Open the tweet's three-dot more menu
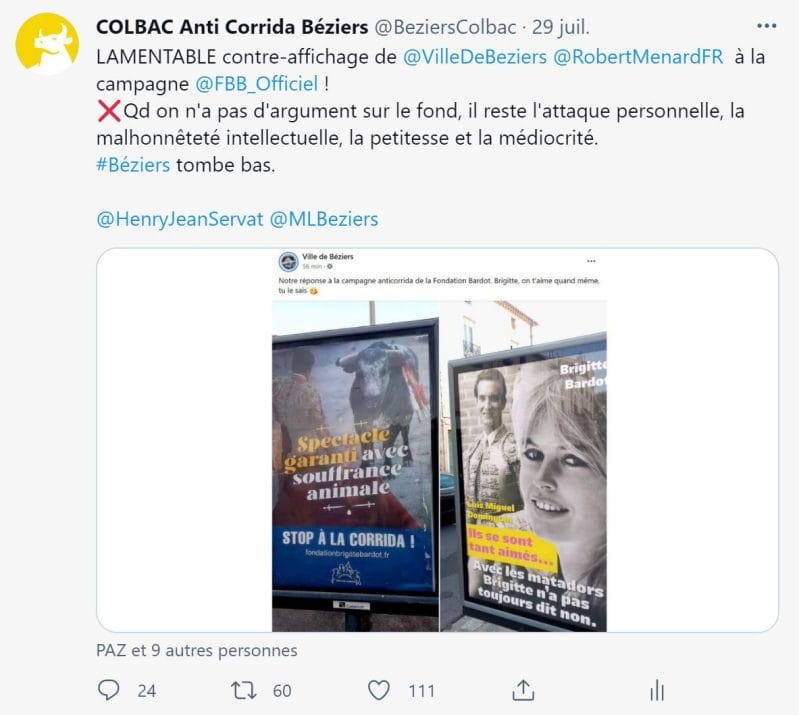The image size is (799, 715). [x=766, y=26]
